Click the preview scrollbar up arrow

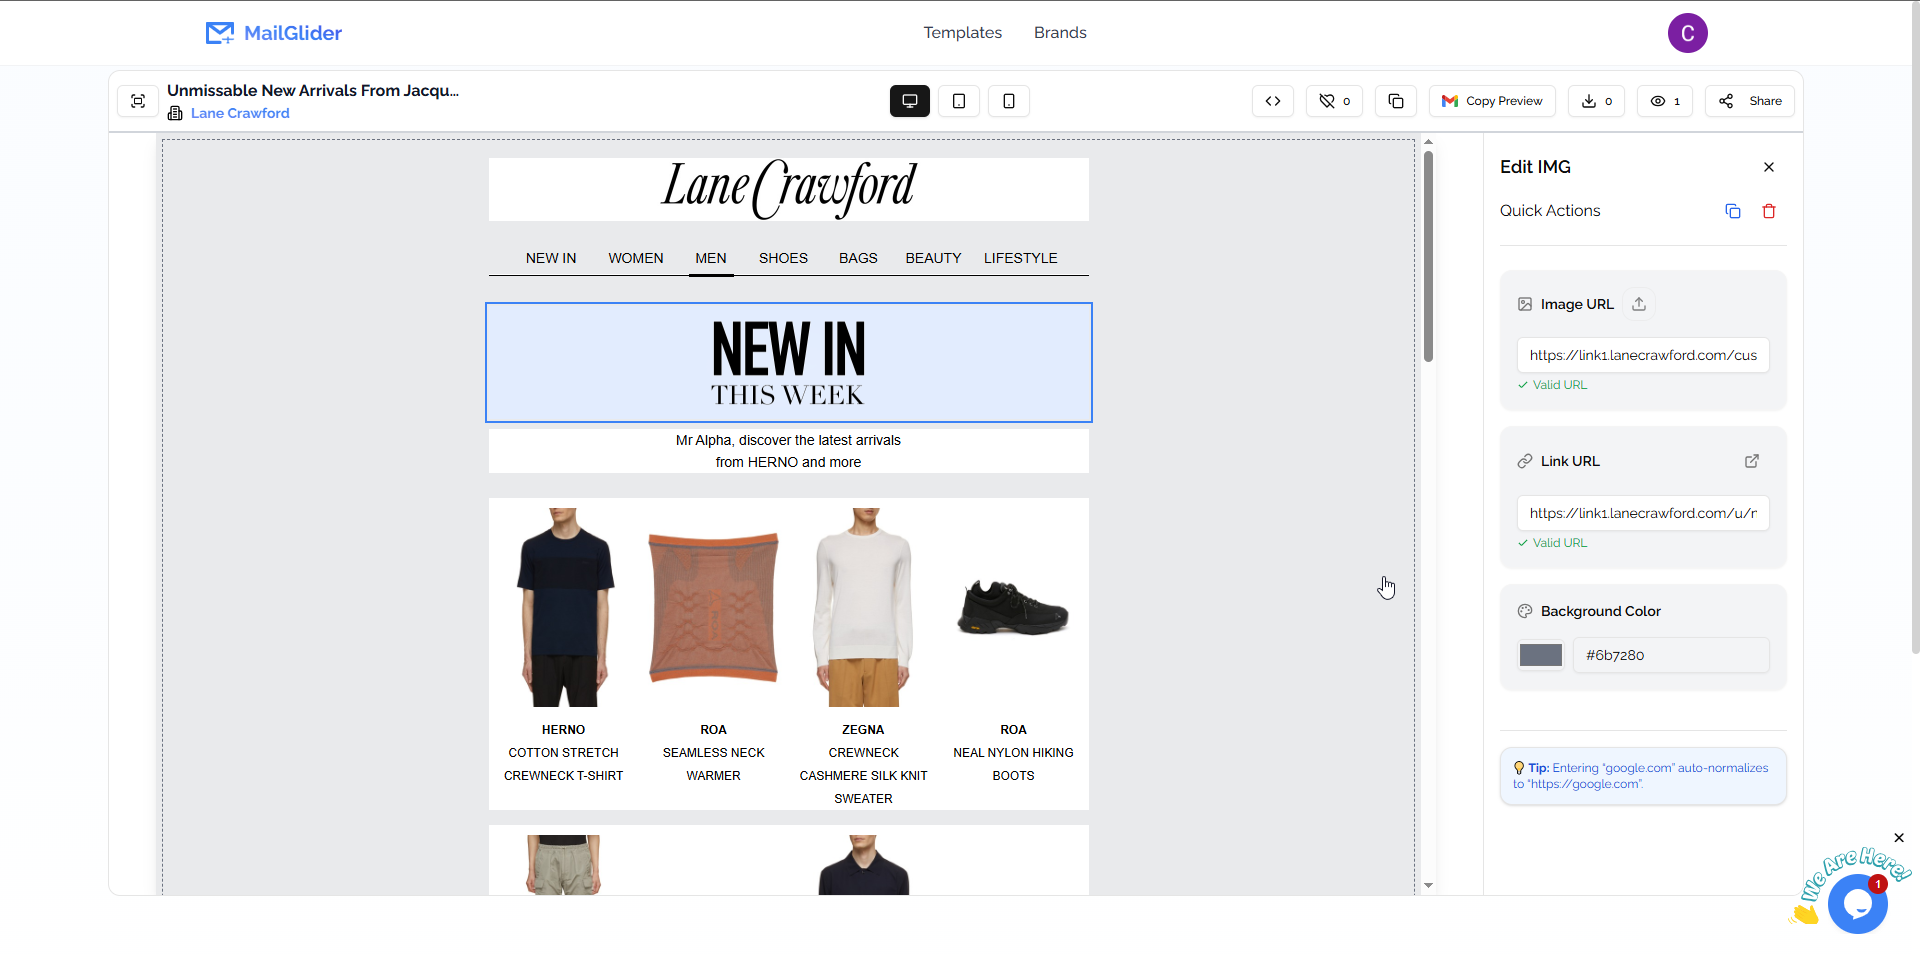point(1428,142)
